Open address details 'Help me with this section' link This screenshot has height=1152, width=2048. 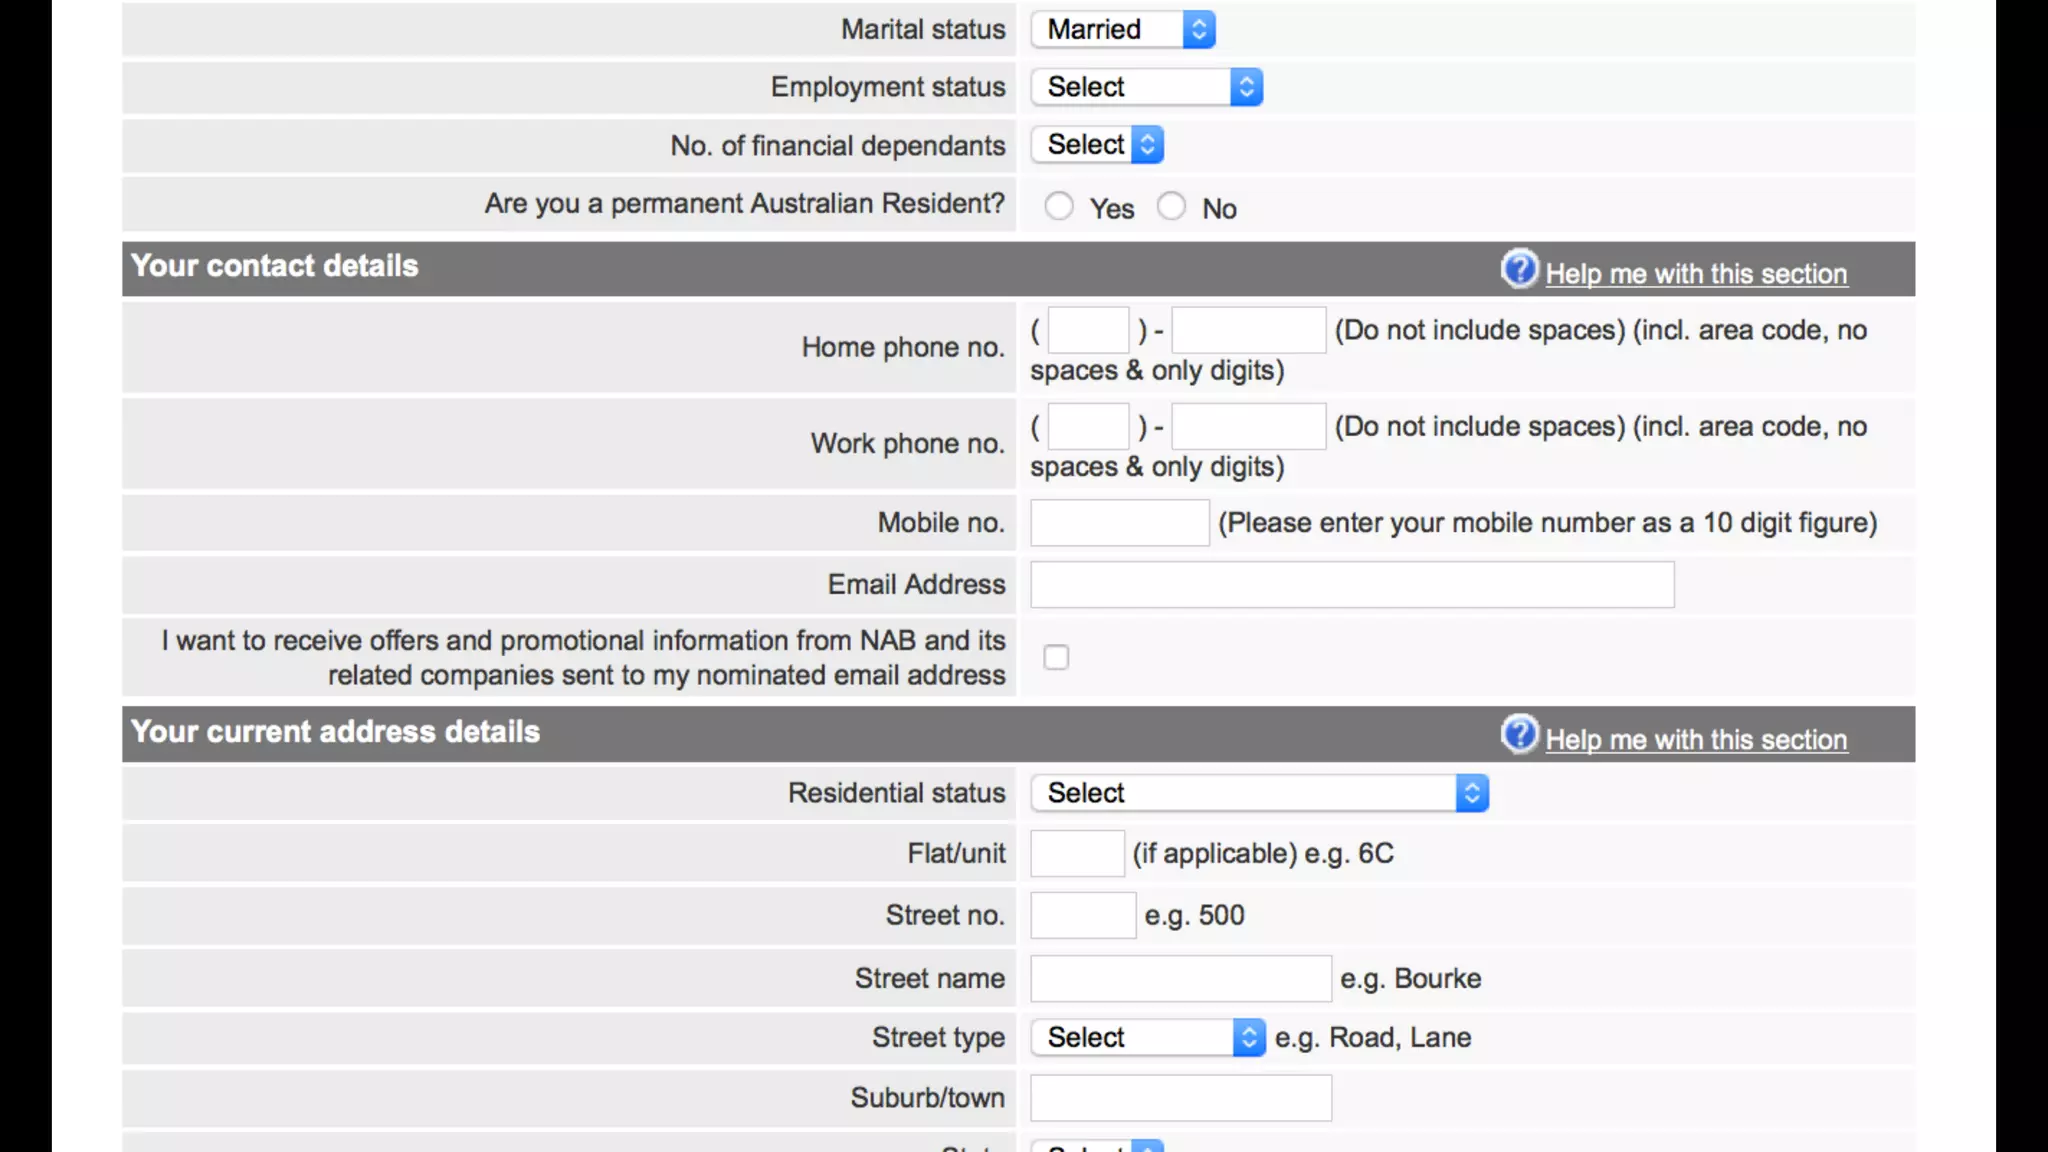click(1696, 740)
